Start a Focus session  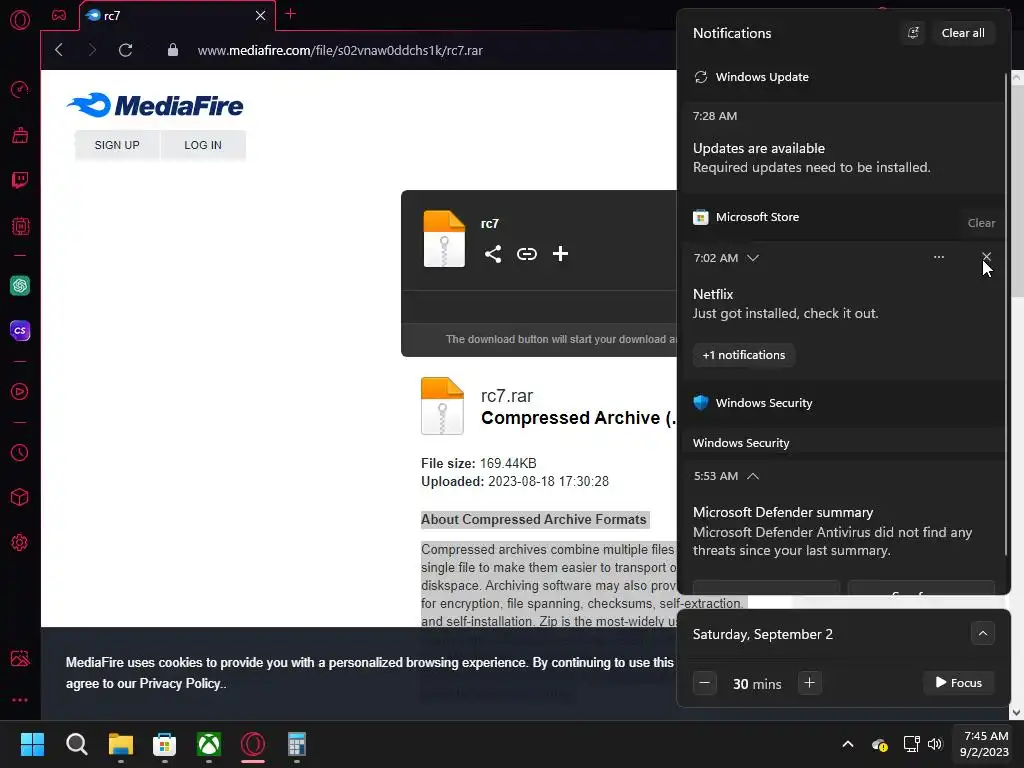(x=959, y=683)
